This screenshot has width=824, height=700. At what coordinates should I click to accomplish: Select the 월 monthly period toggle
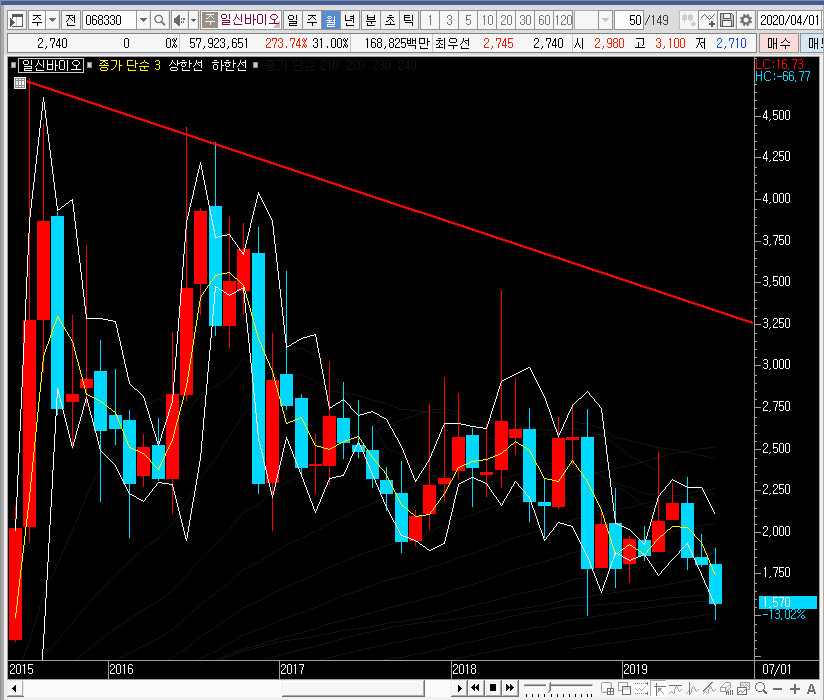pyautogui.click(x=330, y=20)
